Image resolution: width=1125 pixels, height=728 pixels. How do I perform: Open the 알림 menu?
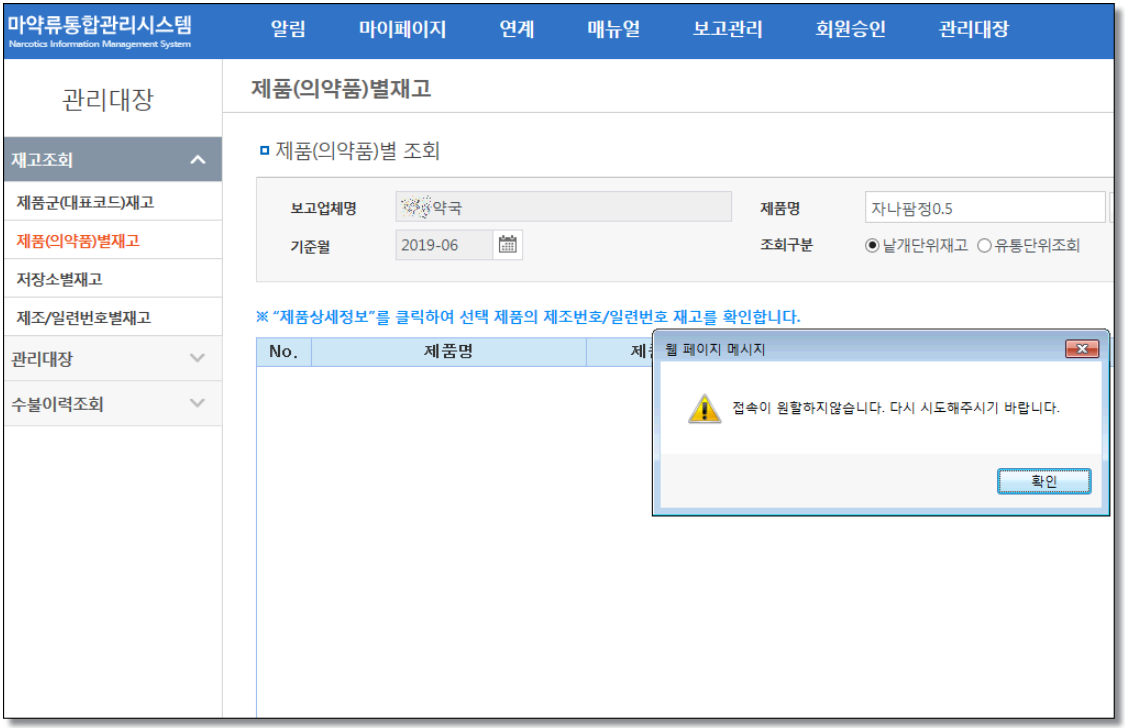click(x=288, y=30)
